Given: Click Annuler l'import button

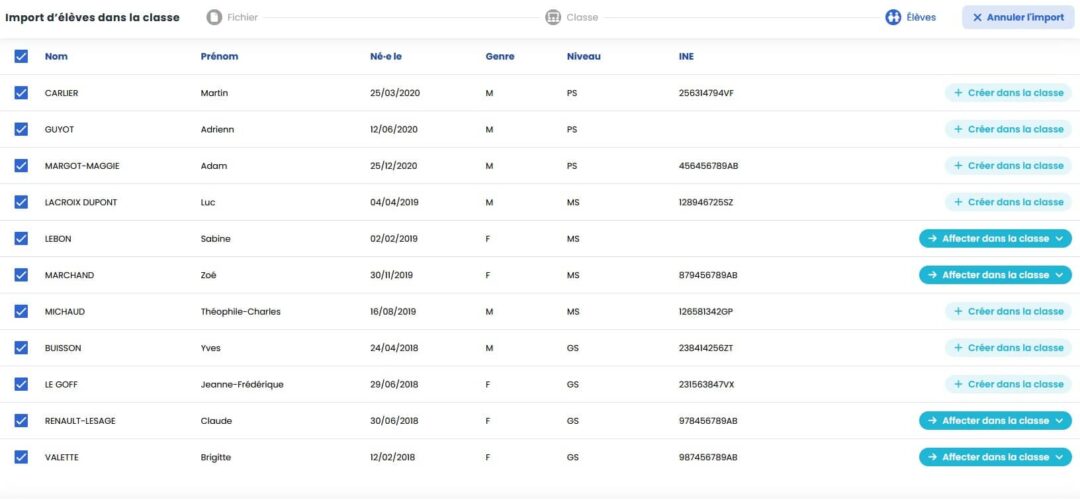Looking at the screenshot, I should coord(1018,17).
